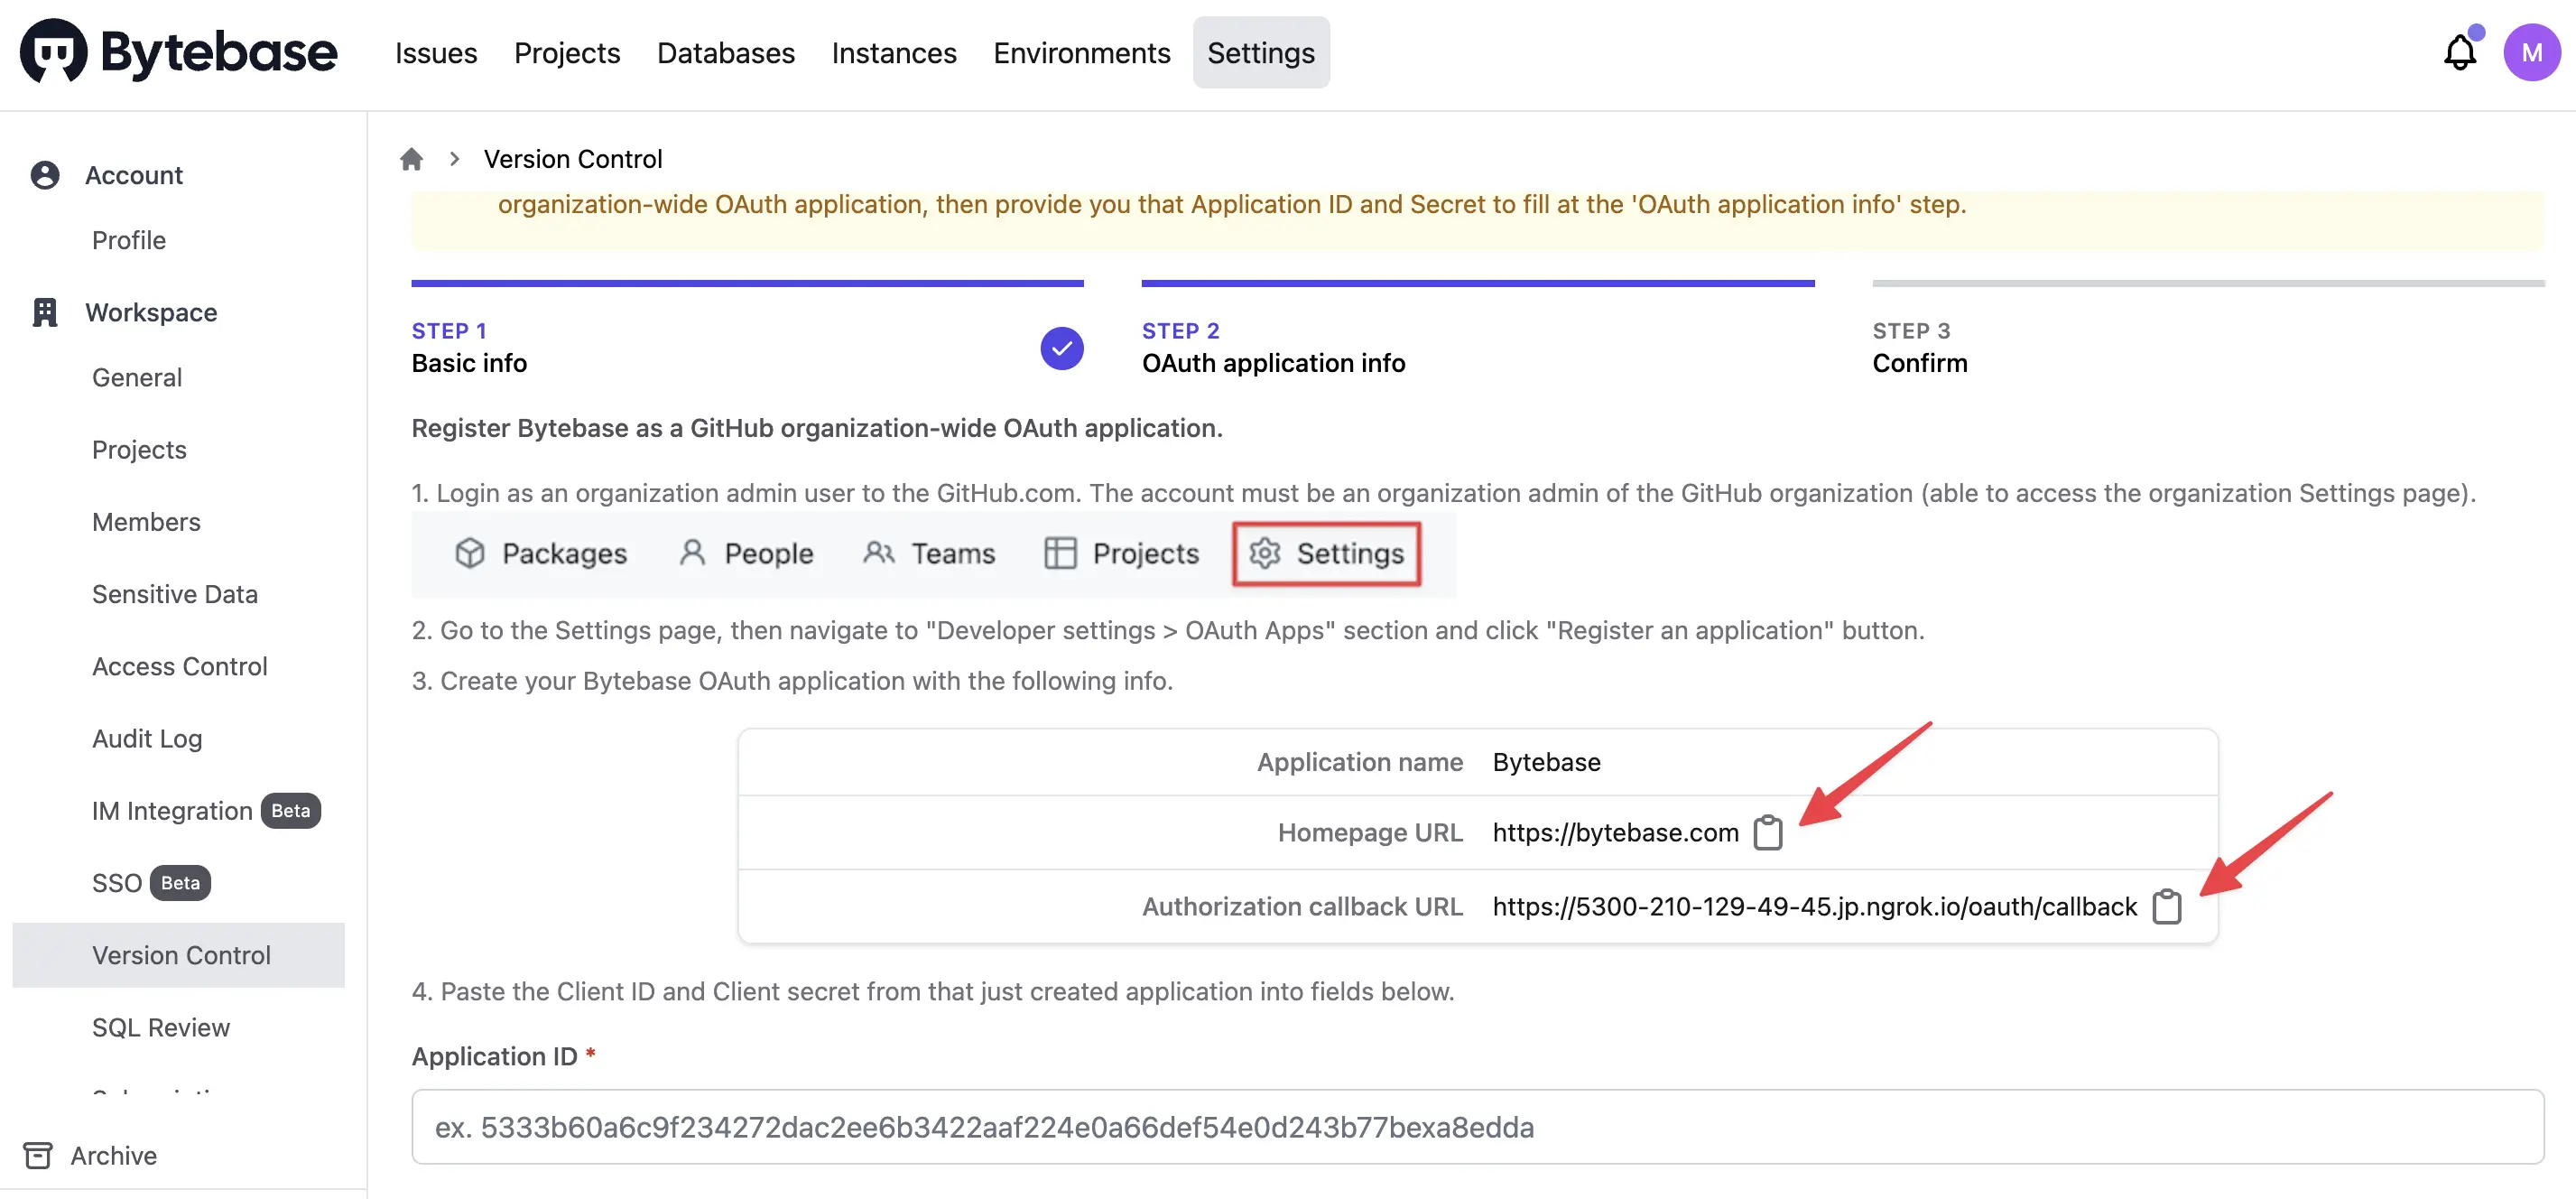
Task: Switch to Environments in top navigation
Action: pos(1082,52)
